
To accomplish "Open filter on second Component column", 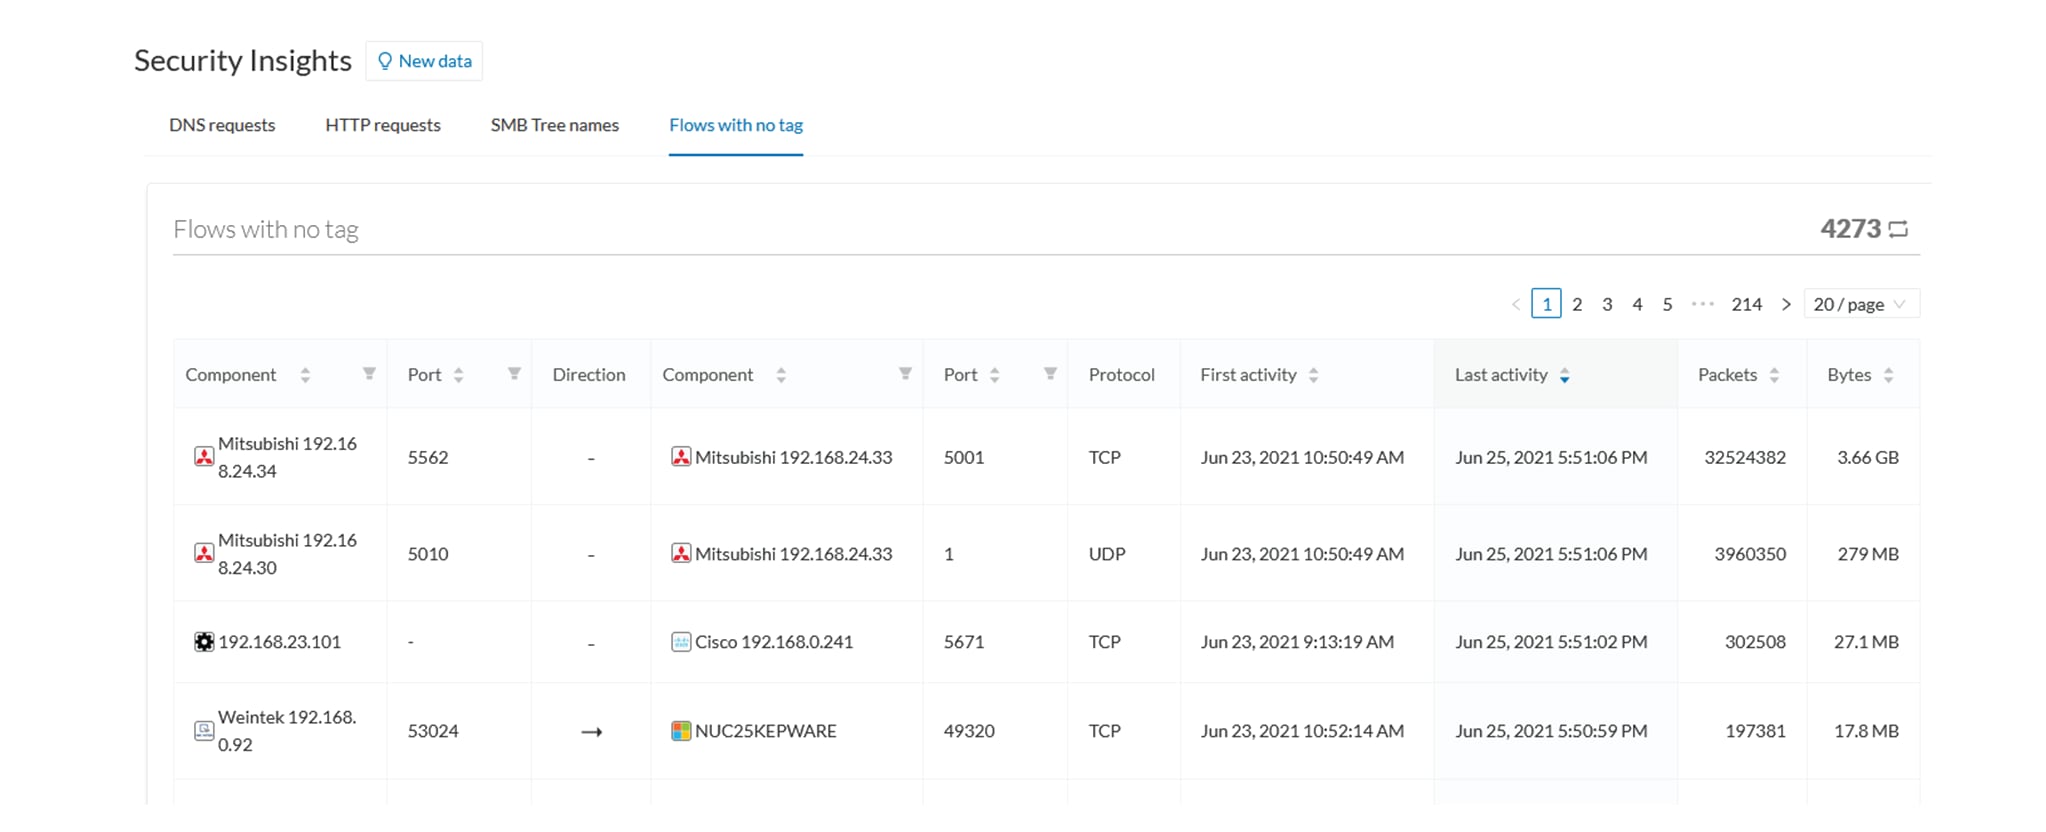I will tap(905, 374).
